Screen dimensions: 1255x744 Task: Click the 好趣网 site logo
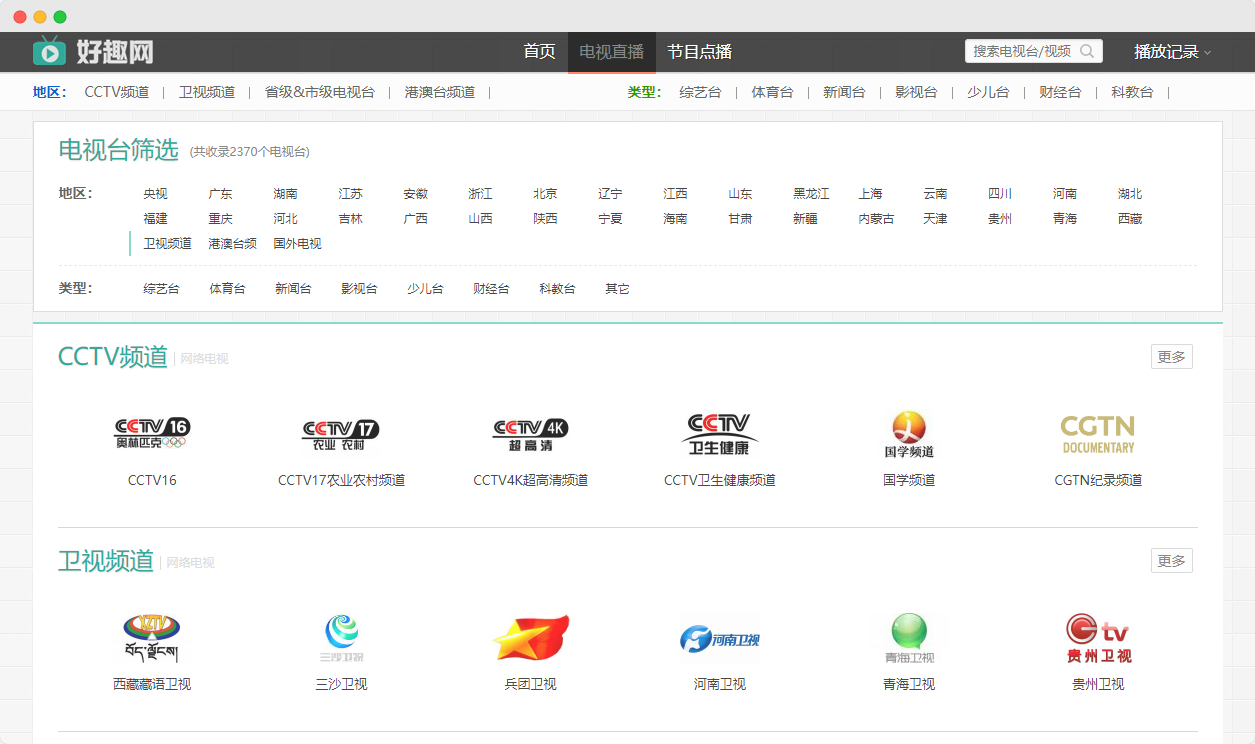[x=93, y=51]
